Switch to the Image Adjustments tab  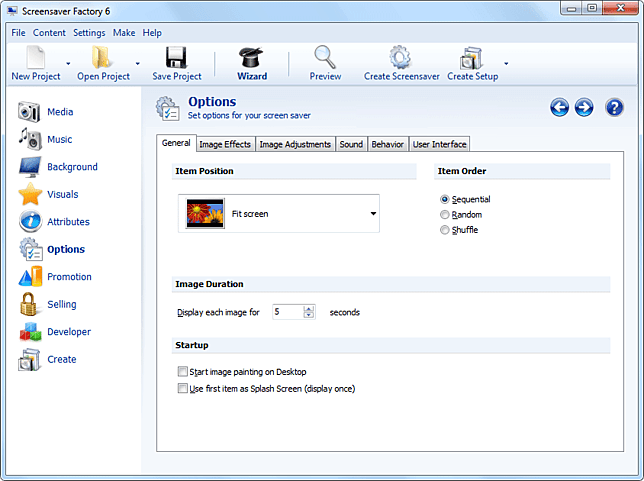tap(295, 144)
